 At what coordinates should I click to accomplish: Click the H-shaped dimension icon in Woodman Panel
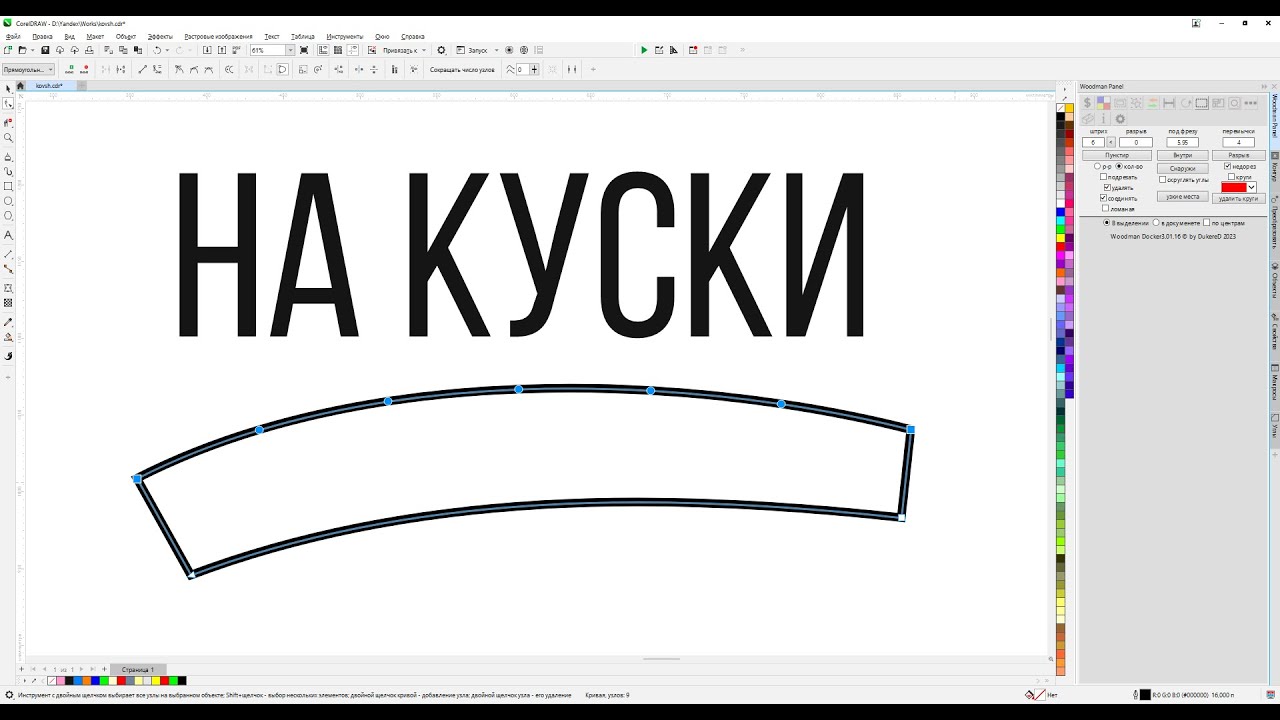click(1169, 103)
